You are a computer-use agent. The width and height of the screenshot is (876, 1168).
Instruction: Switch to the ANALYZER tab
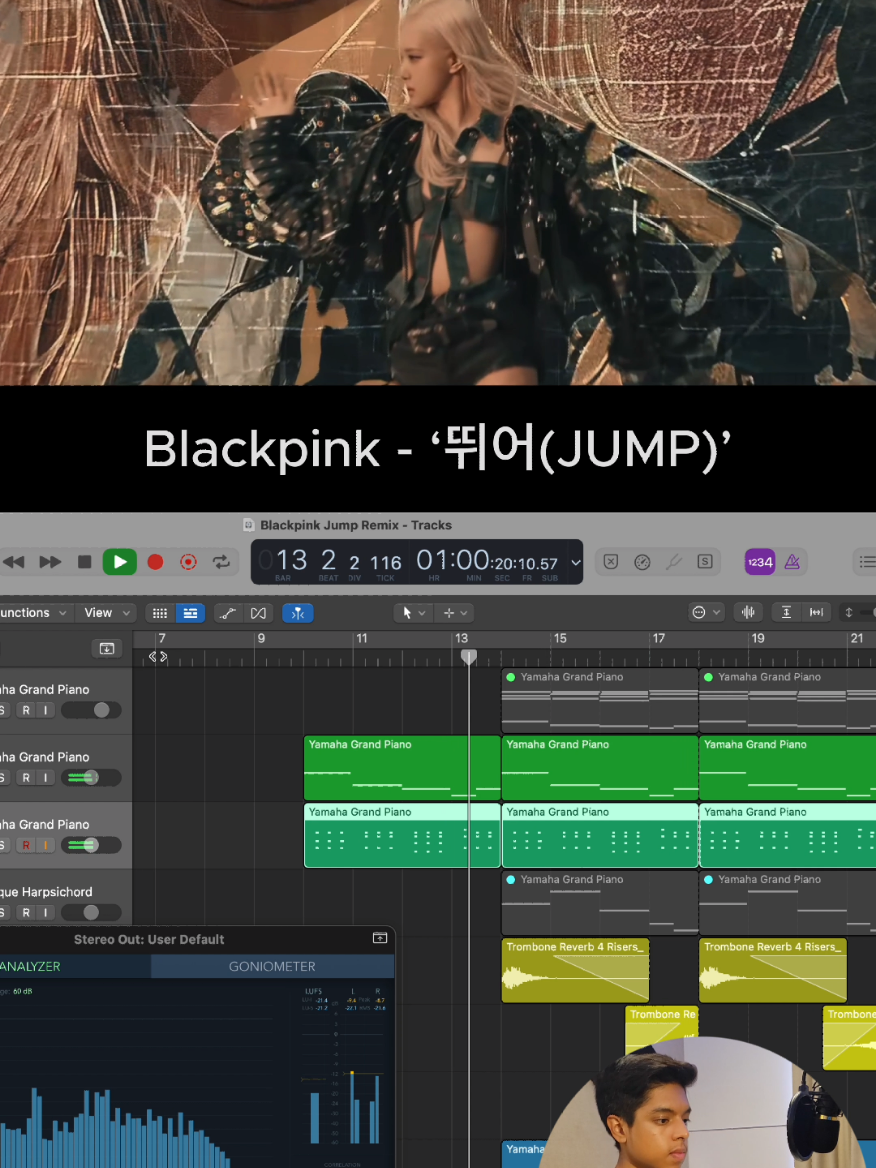[31, 967]
